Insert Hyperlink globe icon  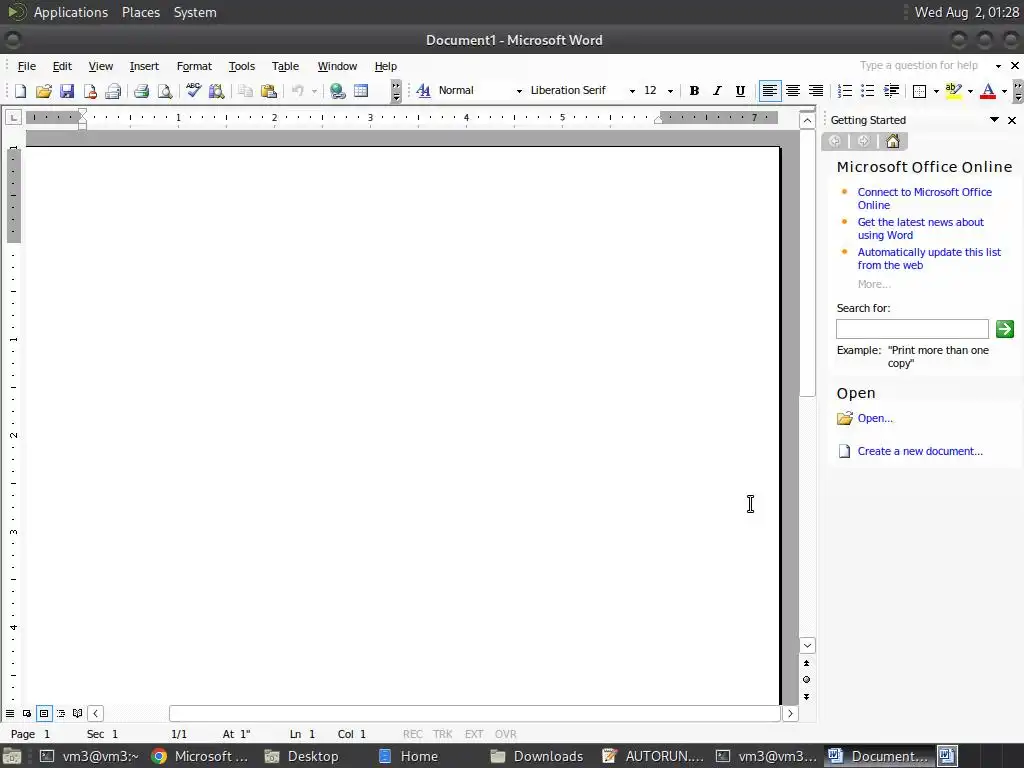(338, 91)
